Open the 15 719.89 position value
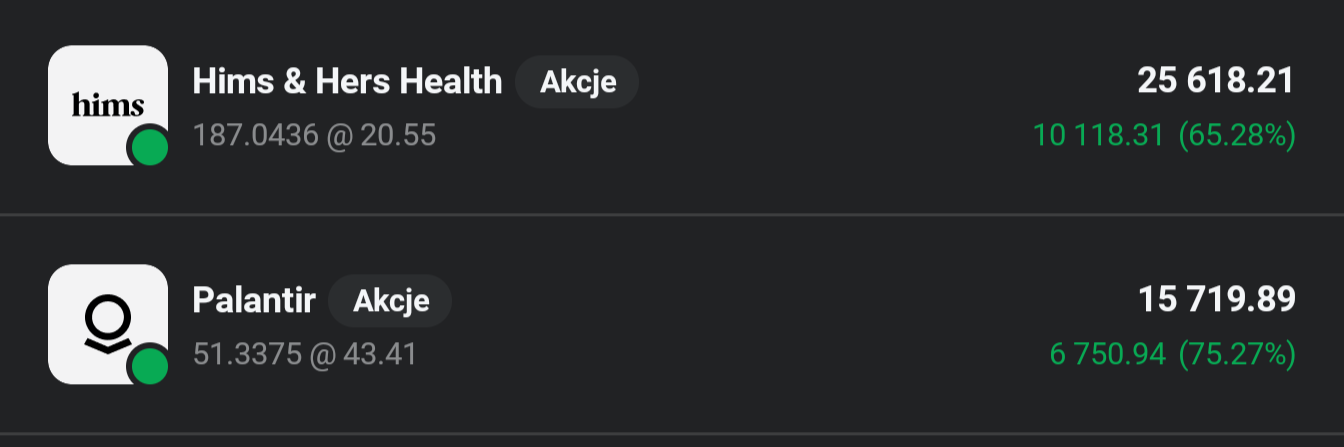 [x=1216, y=300]
